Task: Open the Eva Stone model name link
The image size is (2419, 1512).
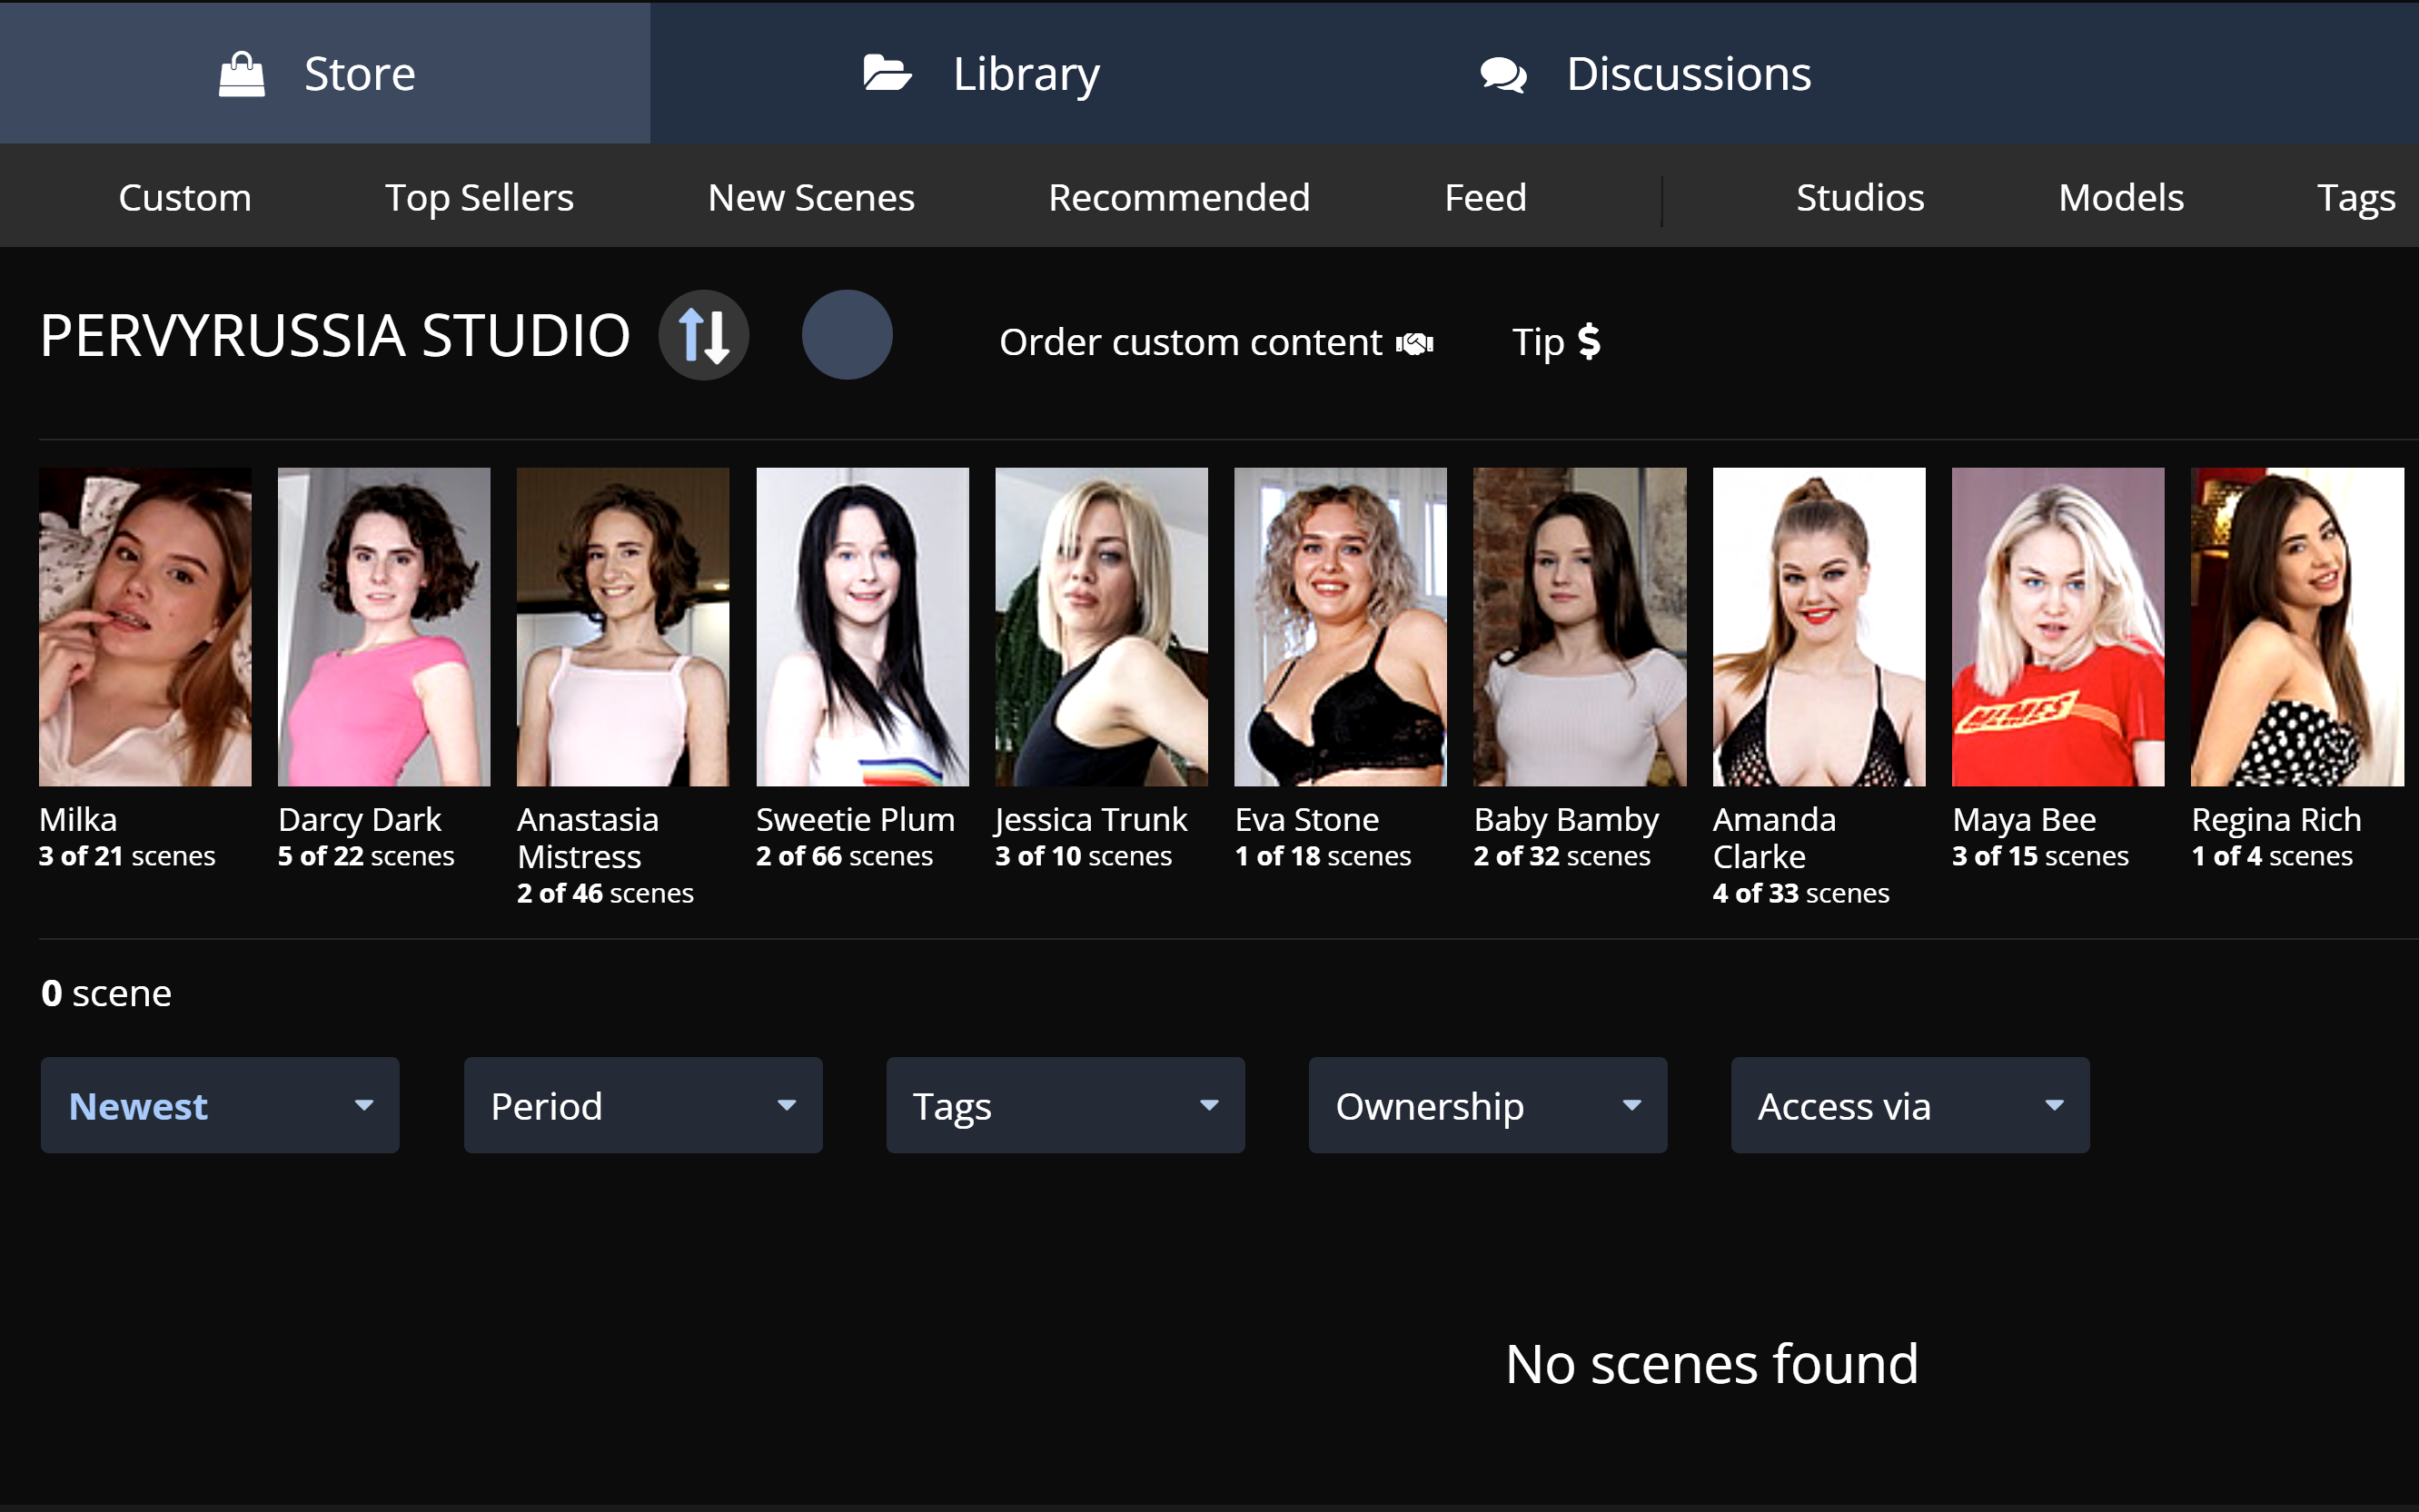Action: click(x=1306, y=819)
